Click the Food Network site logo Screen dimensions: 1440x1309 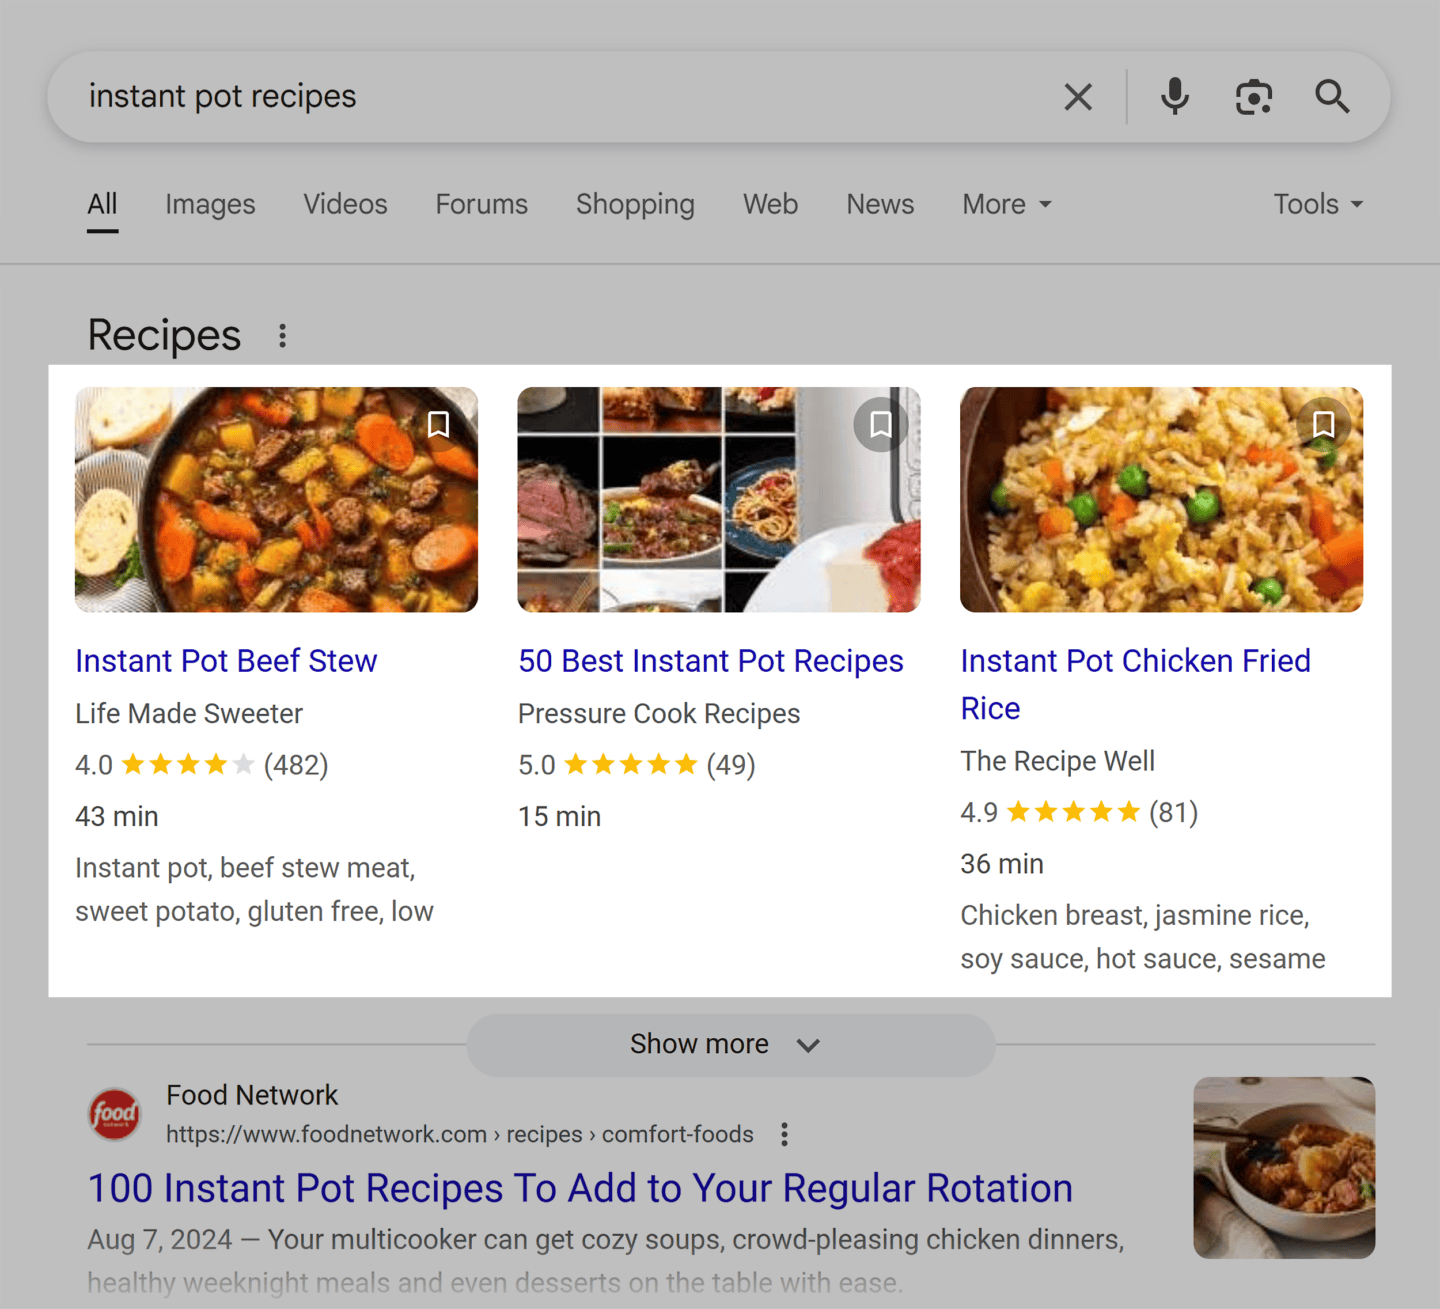(x=114, y=1114)
